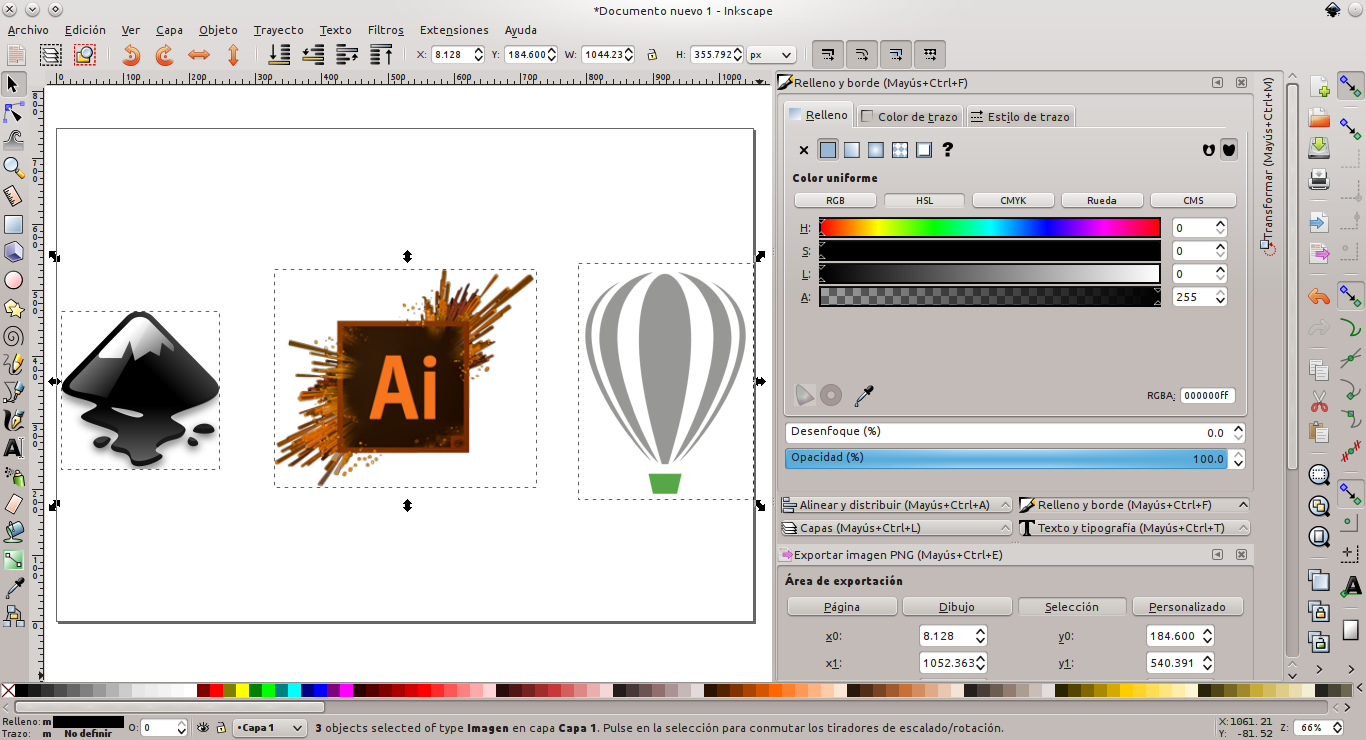Select the Star tool

[x=14, y=309]
